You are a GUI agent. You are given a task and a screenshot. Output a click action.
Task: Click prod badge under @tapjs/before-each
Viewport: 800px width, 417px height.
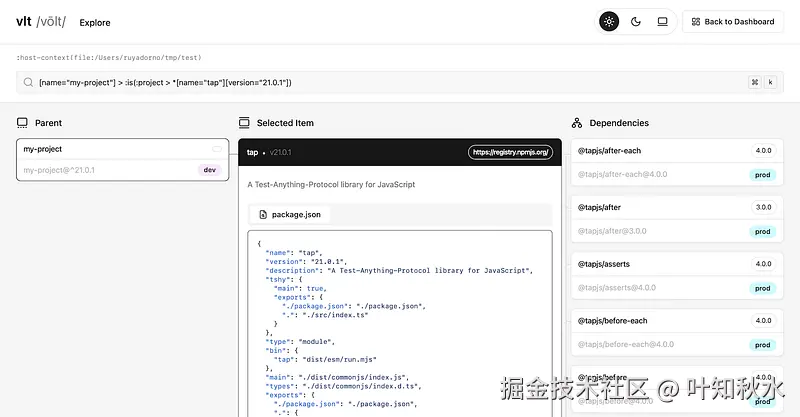click(763, 345)
